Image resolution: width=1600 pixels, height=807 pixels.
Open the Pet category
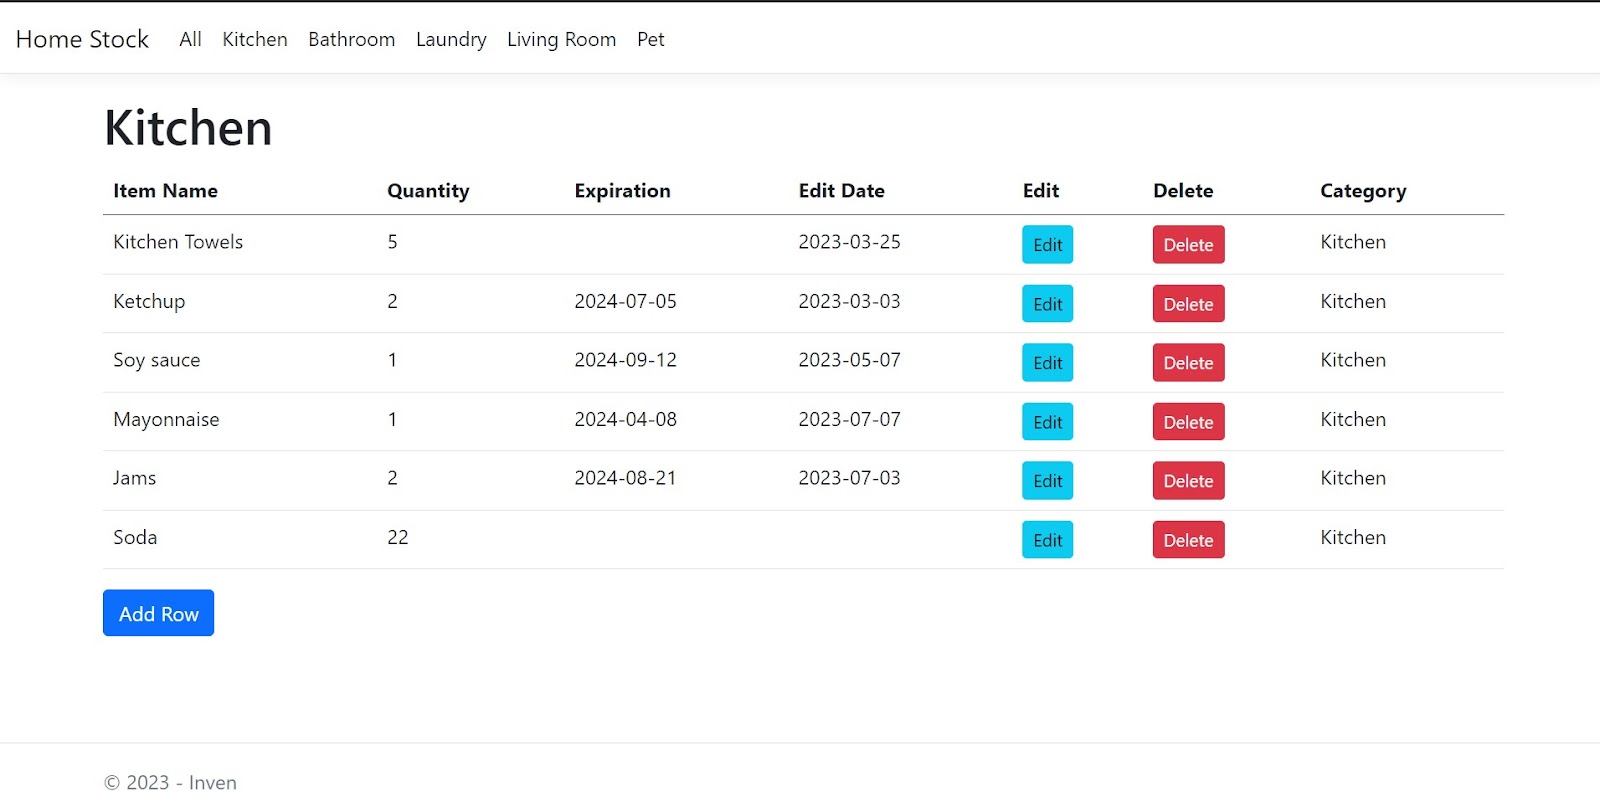(x=651, y=39)
